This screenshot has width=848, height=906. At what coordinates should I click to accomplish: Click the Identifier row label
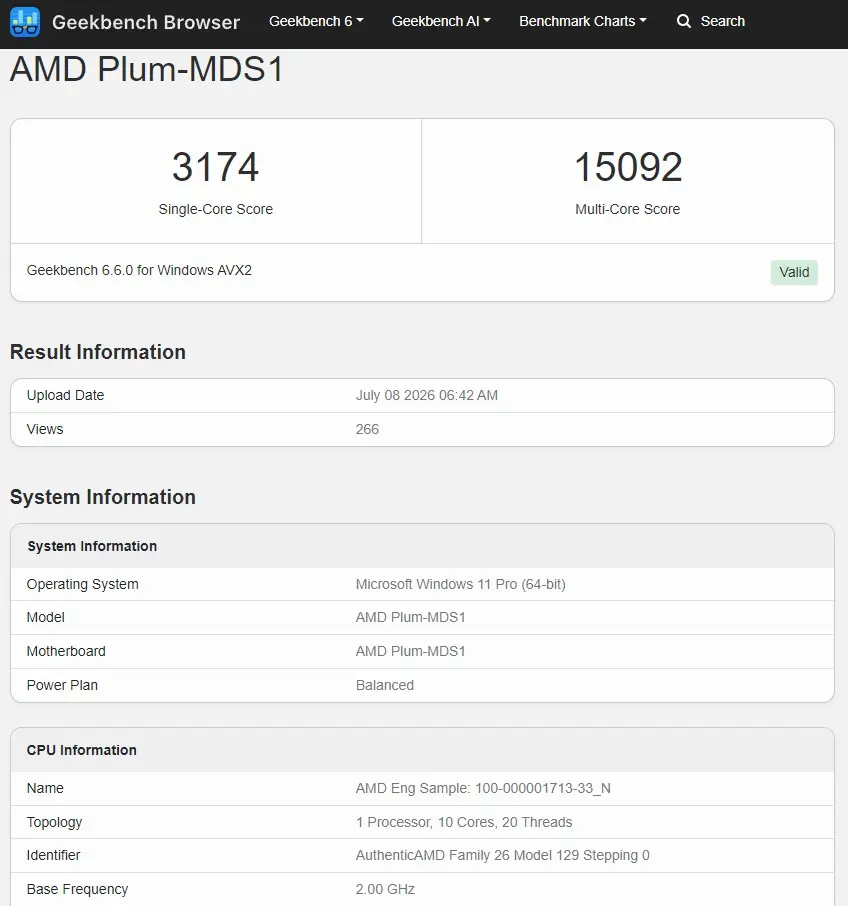click(x=53, y=855)
